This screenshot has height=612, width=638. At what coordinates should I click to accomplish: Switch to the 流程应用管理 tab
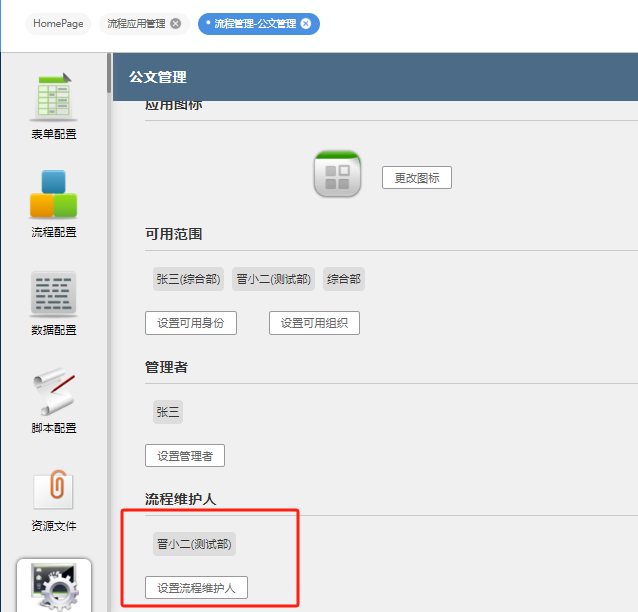click(x=136, y=24)
